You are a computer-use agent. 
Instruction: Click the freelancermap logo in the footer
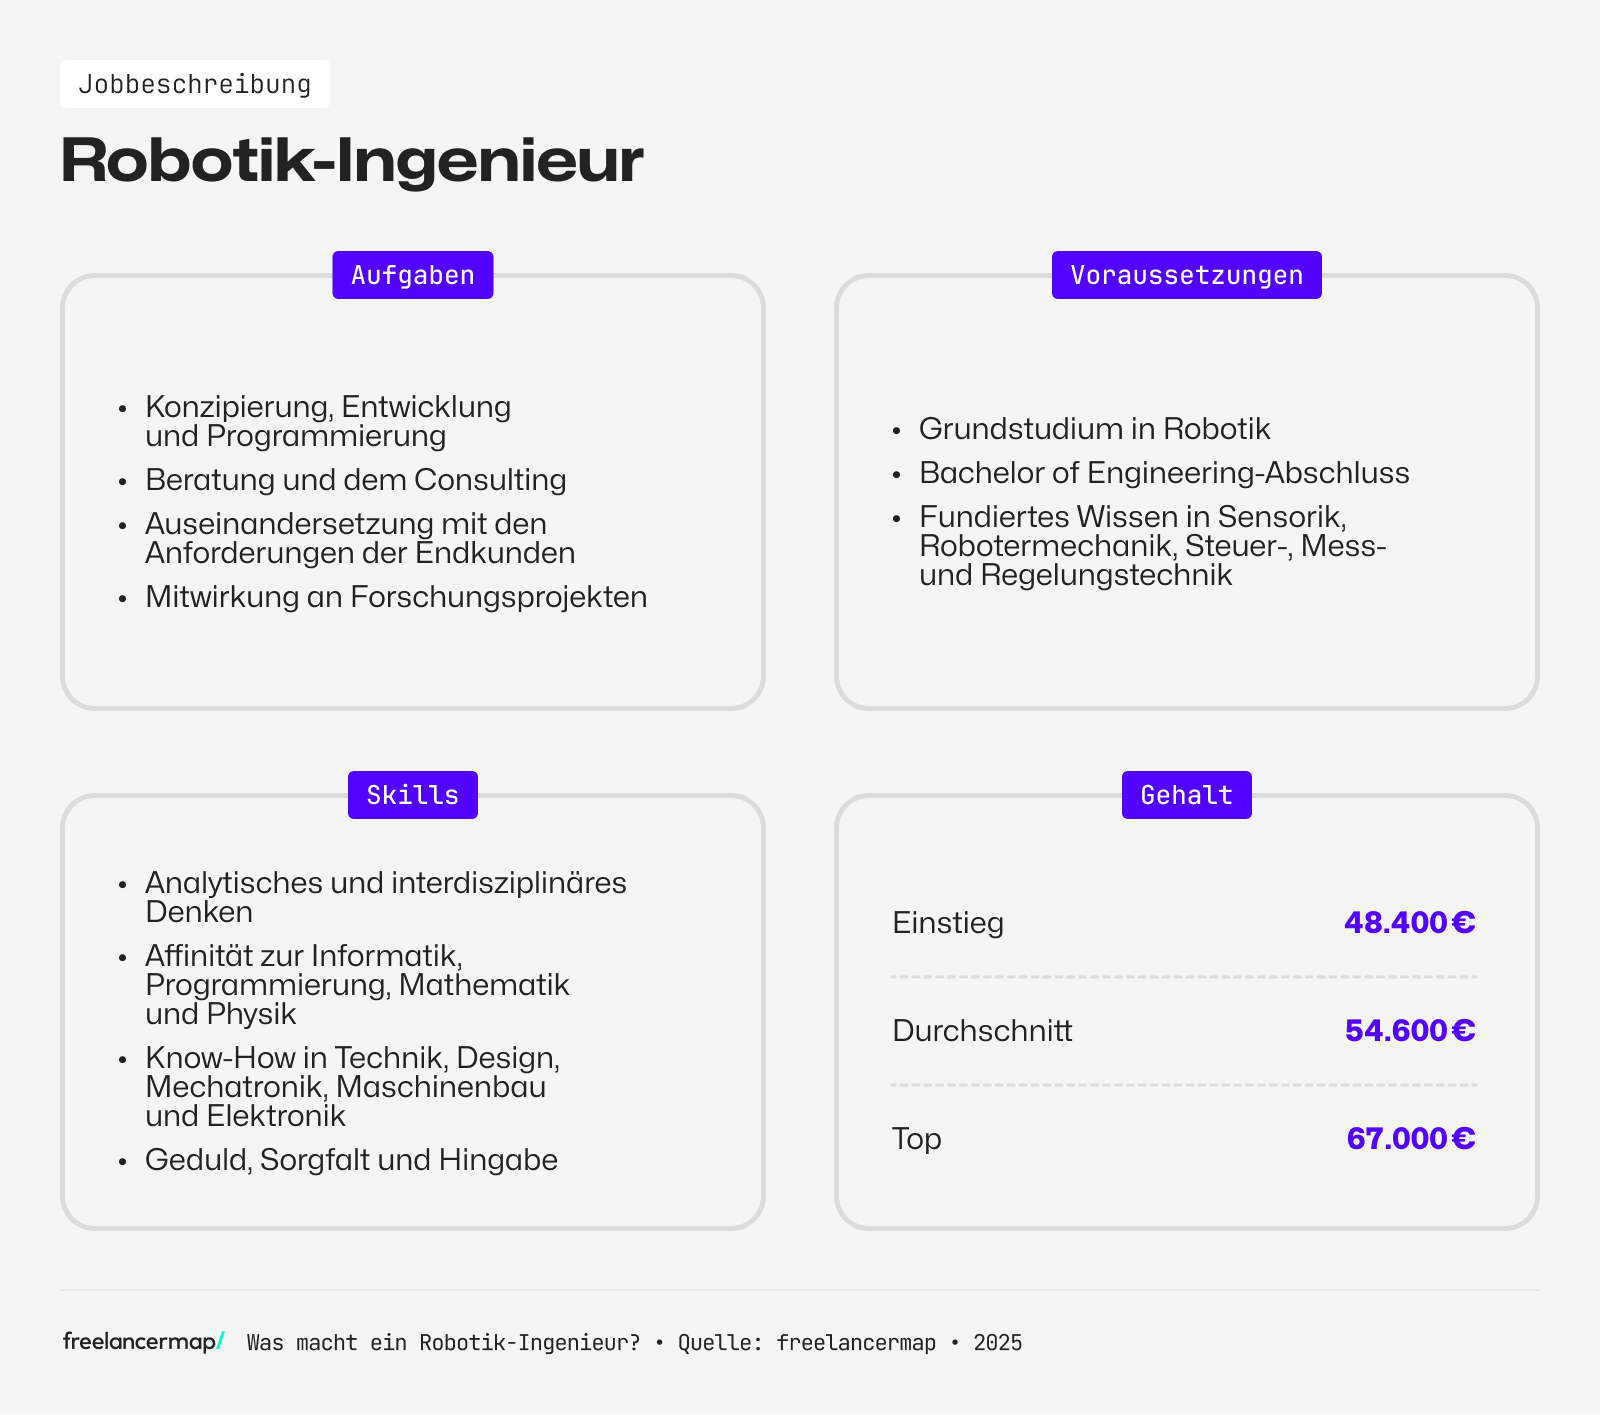coord(143,1342)
